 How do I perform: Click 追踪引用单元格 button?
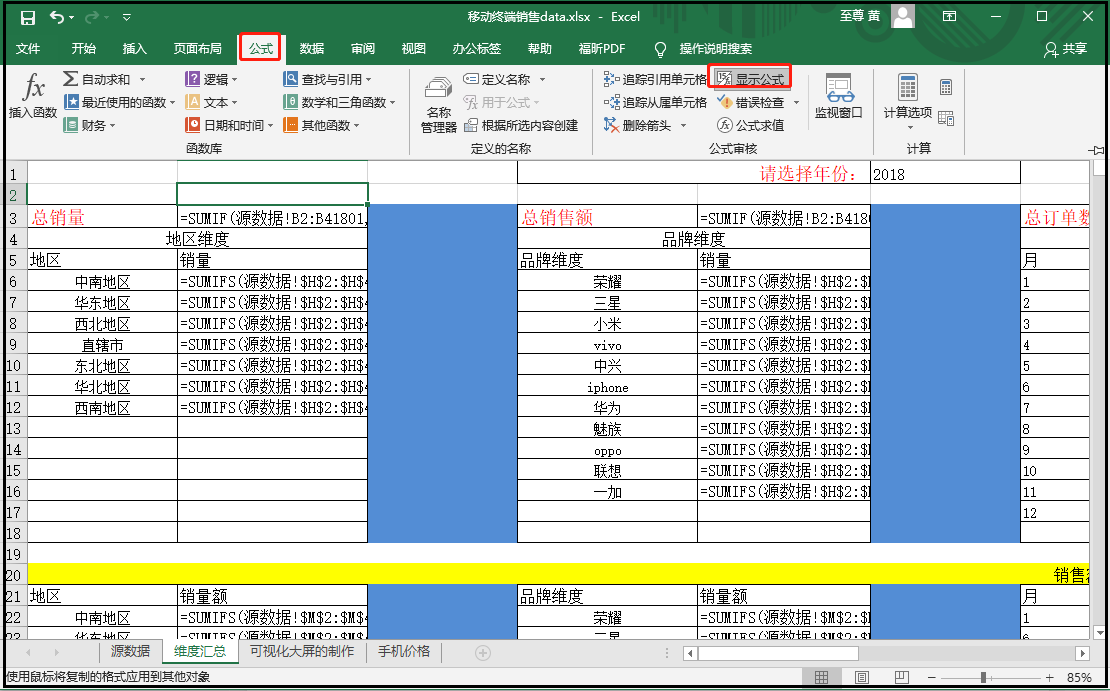(x=656, y=79)
